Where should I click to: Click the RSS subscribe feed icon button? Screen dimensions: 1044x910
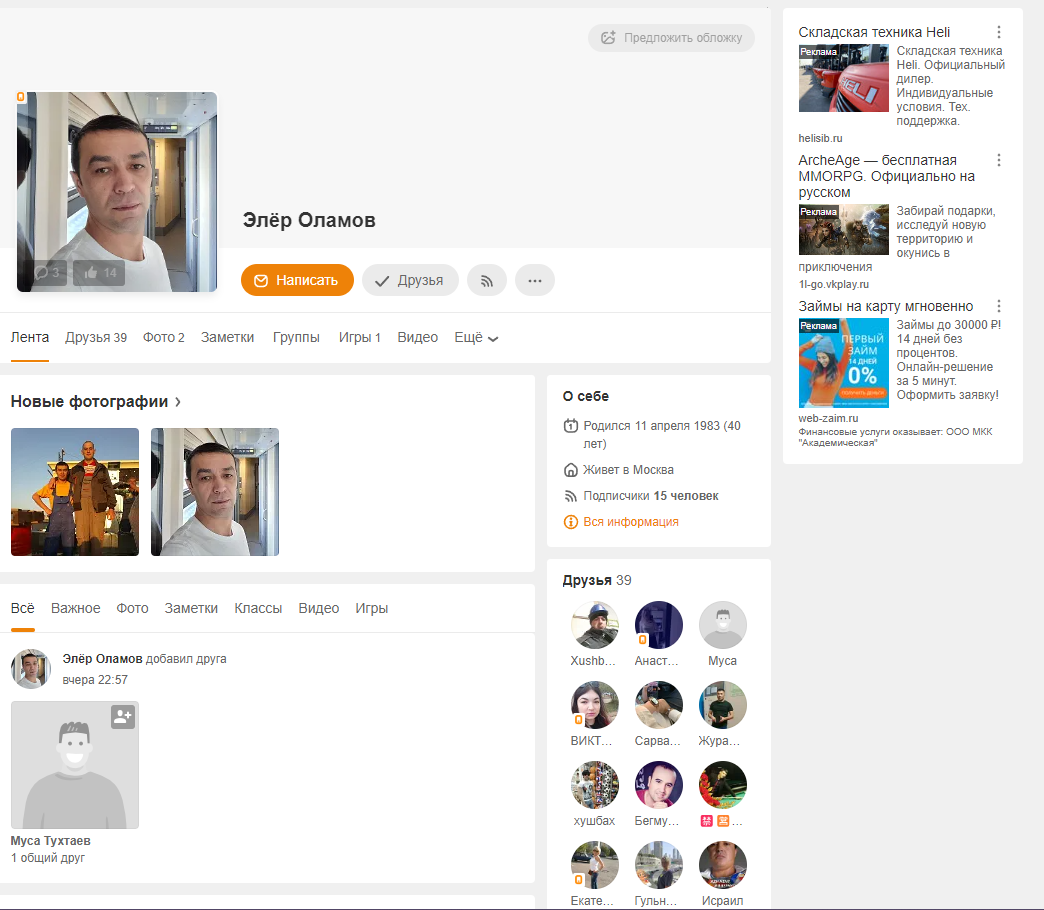487,281
